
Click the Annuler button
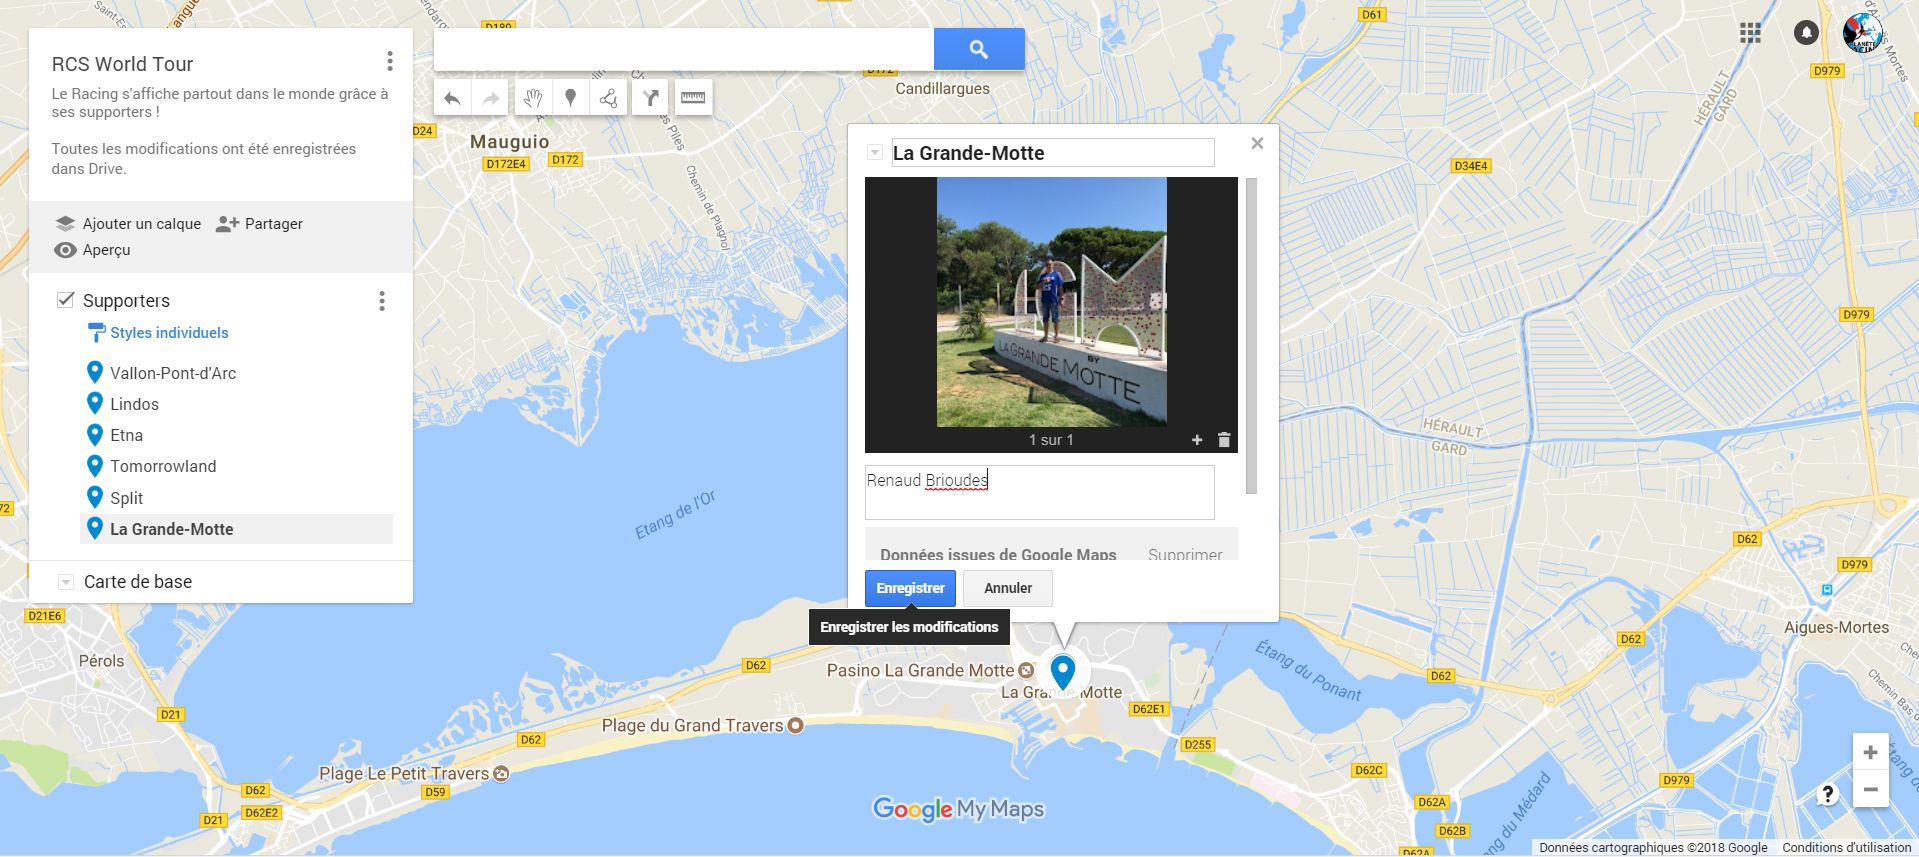tap(1008, 588)
